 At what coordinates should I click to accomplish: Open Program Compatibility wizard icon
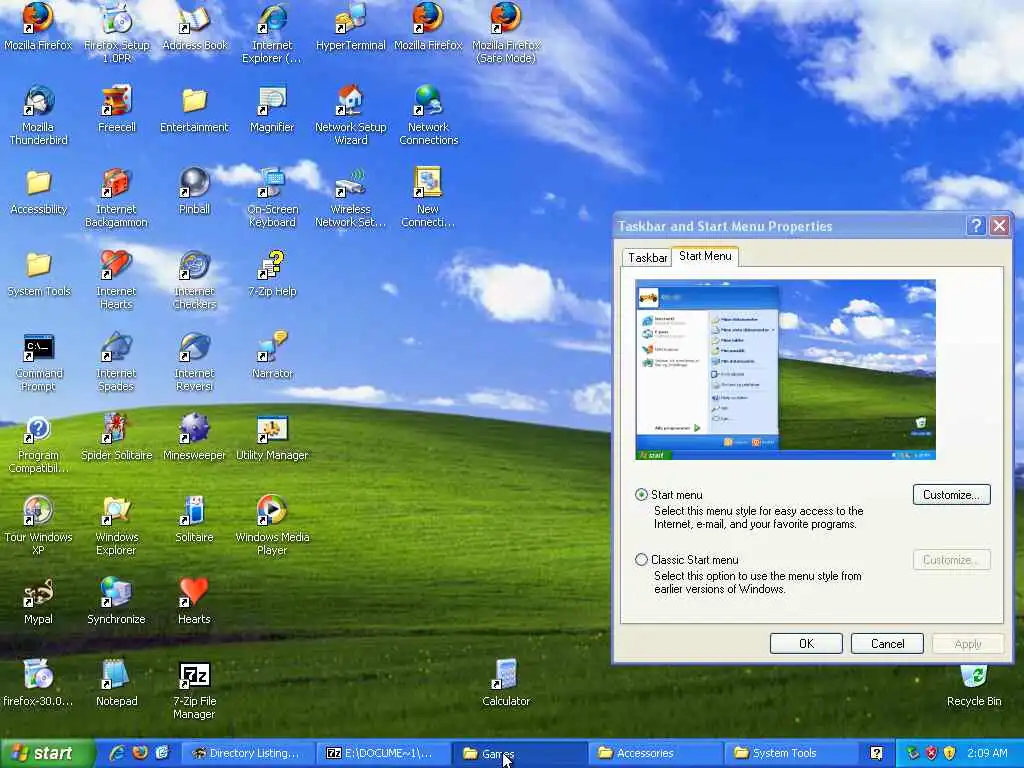(39, 443)
